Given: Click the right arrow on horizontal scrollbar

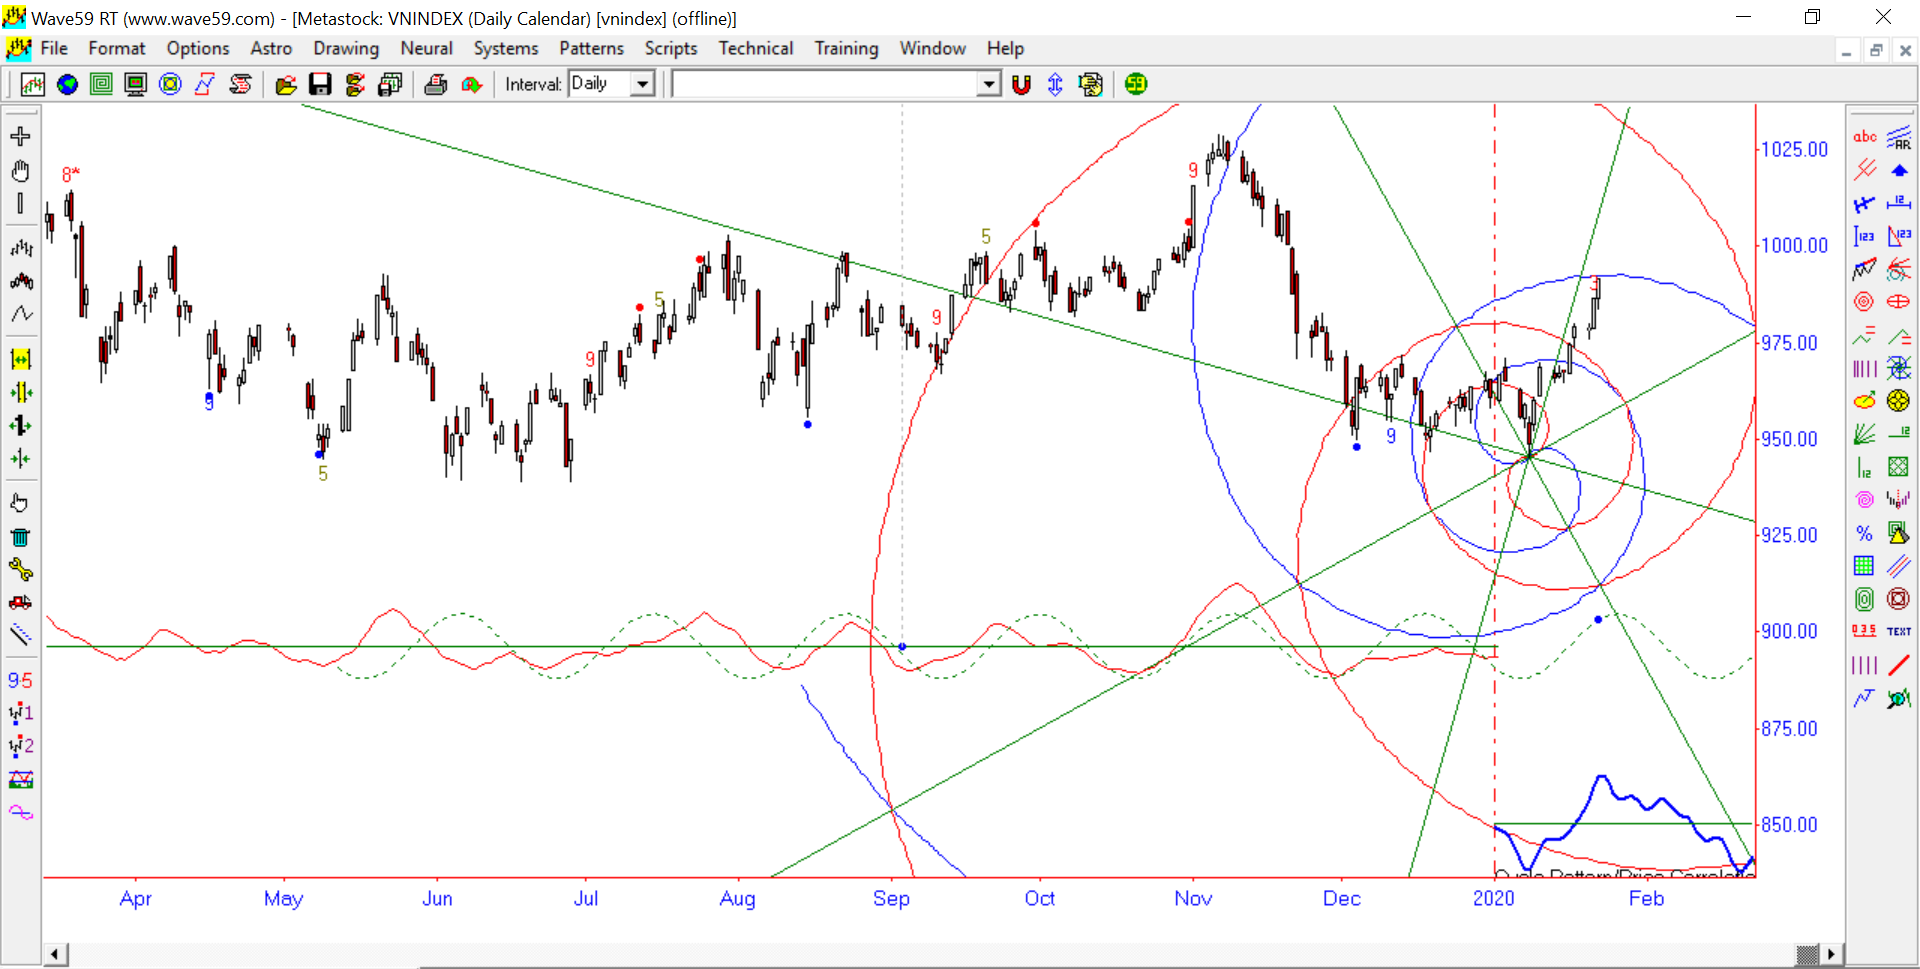Looking at the screenshot, I should [x=1831, y=954].
